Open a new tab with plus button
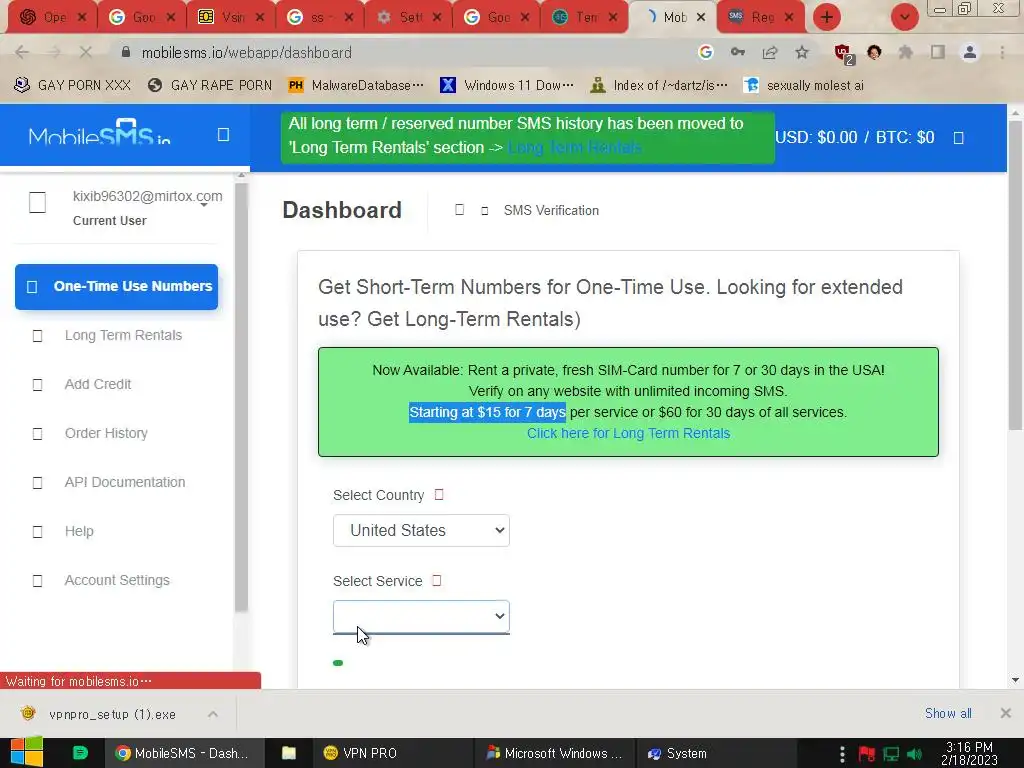1024x768 pixels. click(827, 17)
